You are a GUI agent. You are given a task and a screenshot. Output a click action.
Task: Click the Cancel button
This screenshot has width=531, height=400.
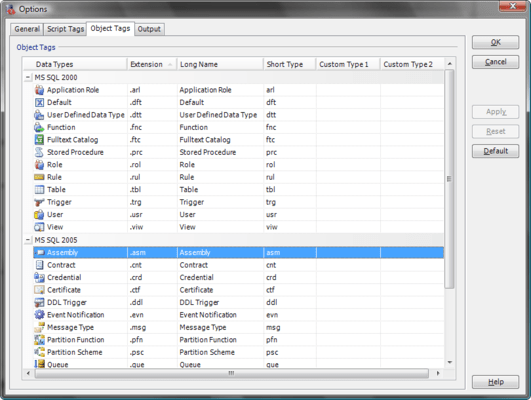tap(495, 62)
